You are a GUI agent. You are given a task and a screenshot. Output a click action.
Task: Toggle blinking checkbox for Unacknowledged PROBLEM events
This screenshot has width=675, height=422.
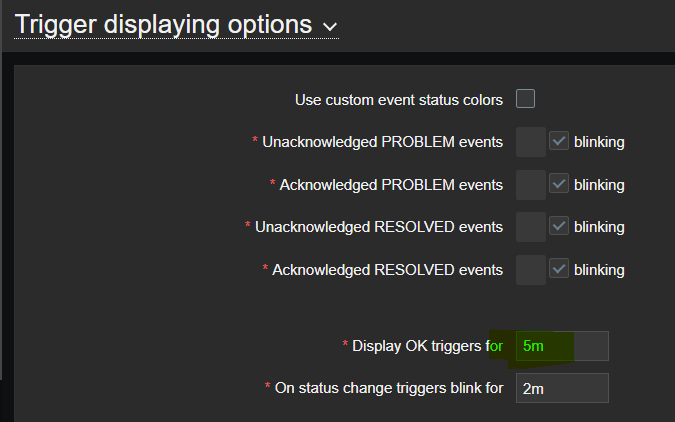[x=559, y=142]
